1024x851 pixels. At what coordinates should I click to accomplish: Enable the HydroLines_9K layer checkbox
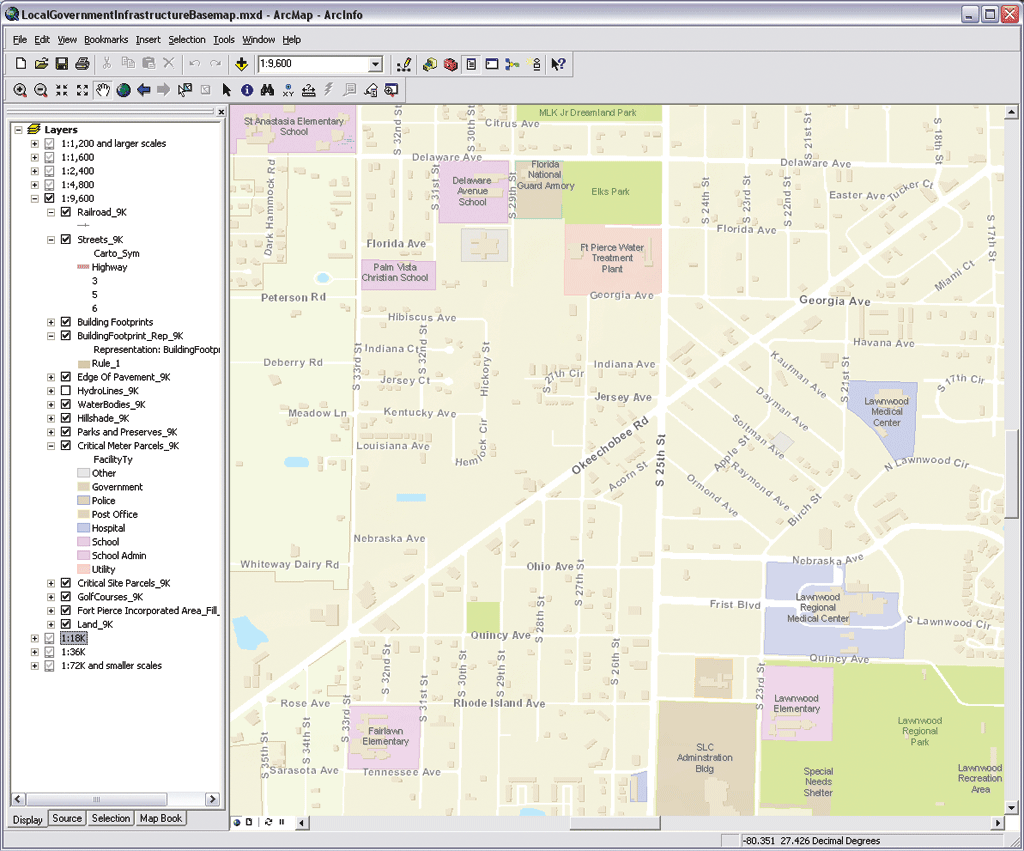(x=66, y=391)
